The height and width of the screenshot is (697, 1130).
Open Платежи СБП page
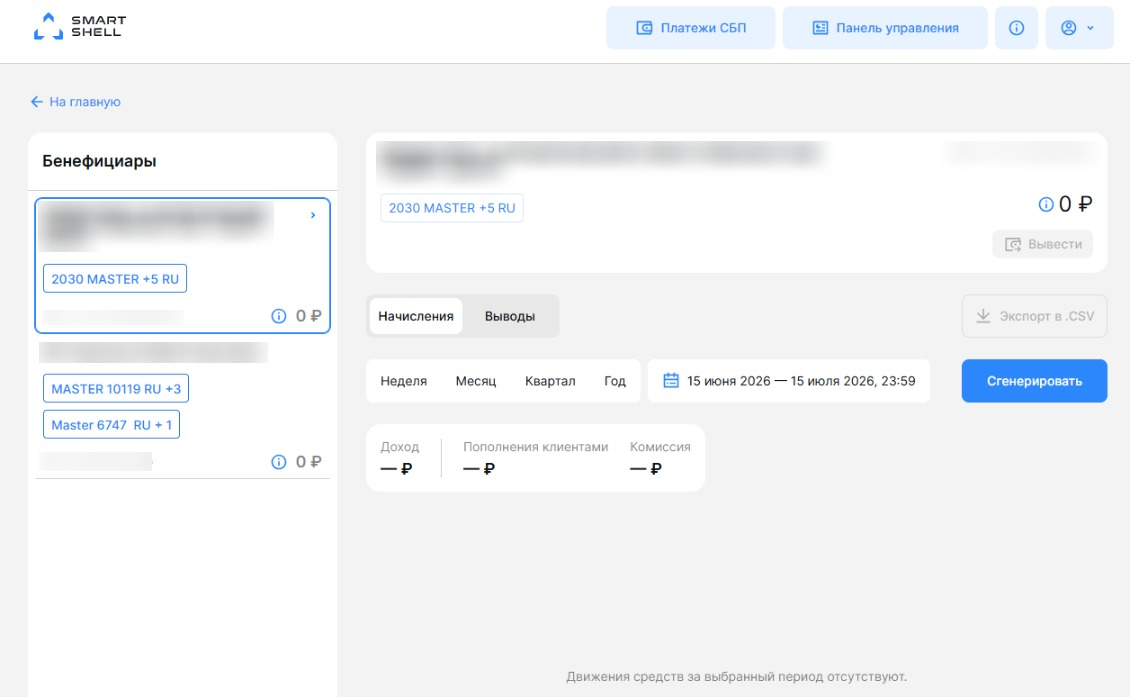690,28
